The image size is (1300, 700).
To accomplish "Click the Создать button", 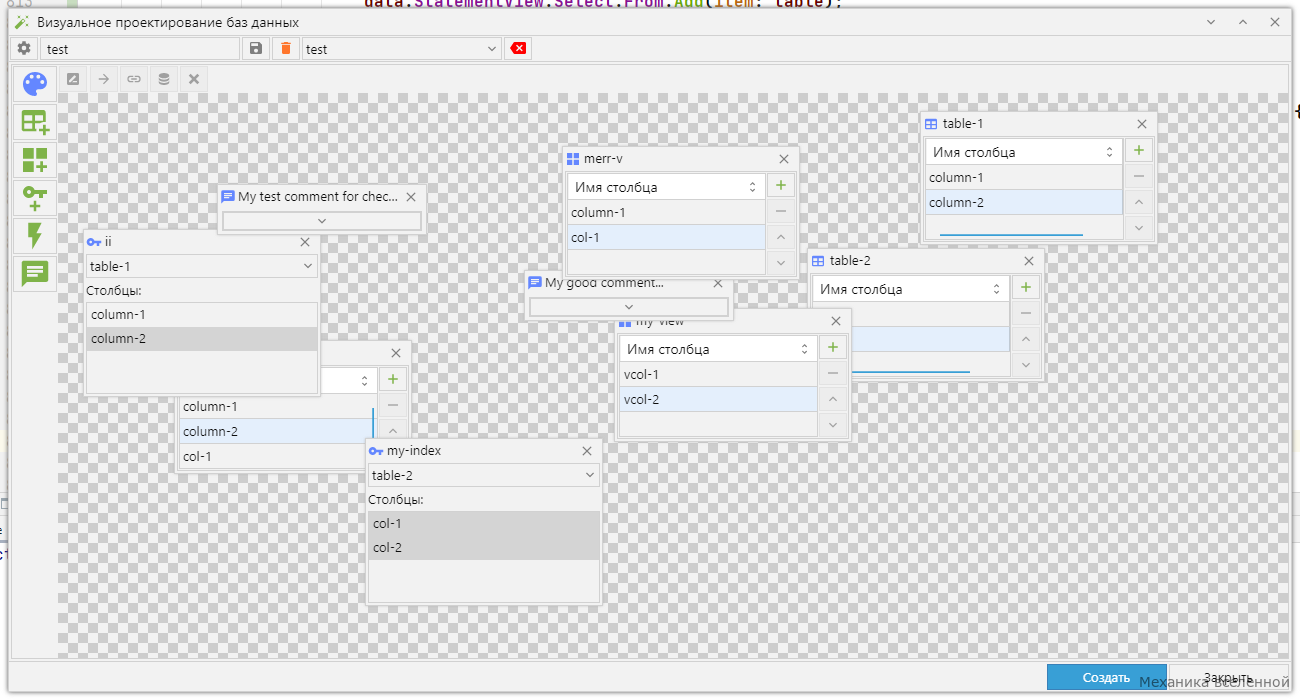I will (x=1107, y=677).
